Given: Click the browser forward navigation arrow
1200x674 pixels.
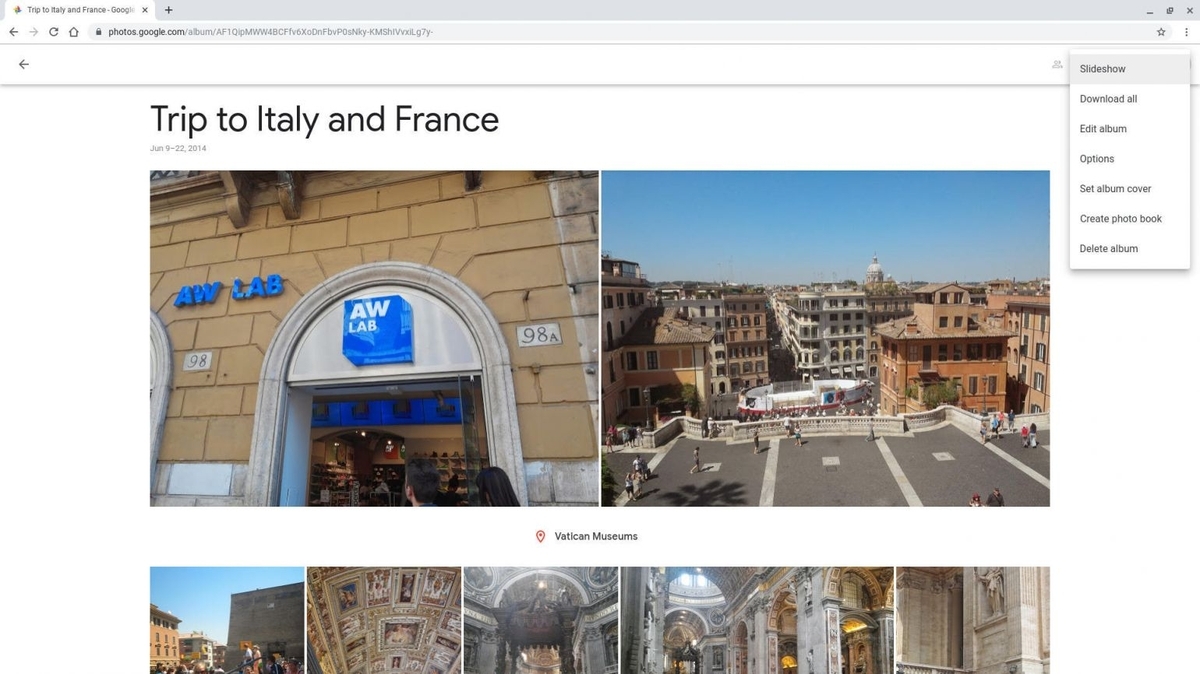Looking at the screenshot, I should pos(32,31).
